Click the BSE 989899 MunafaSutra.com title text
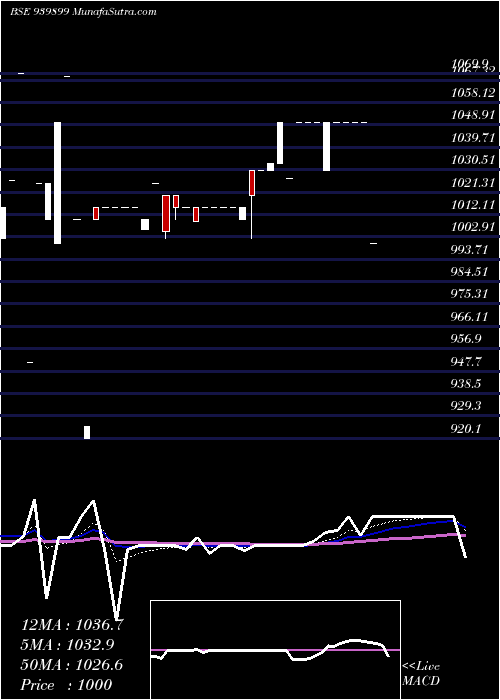 [83, 12]
